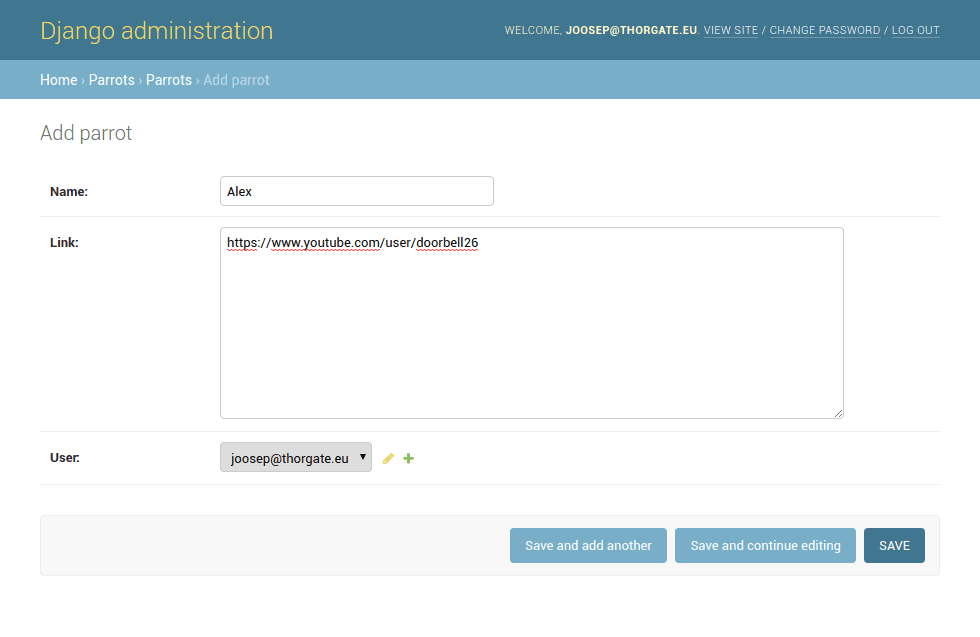Click the Link field label
This screenshot has width=980, height=637.
coord(64,242)
